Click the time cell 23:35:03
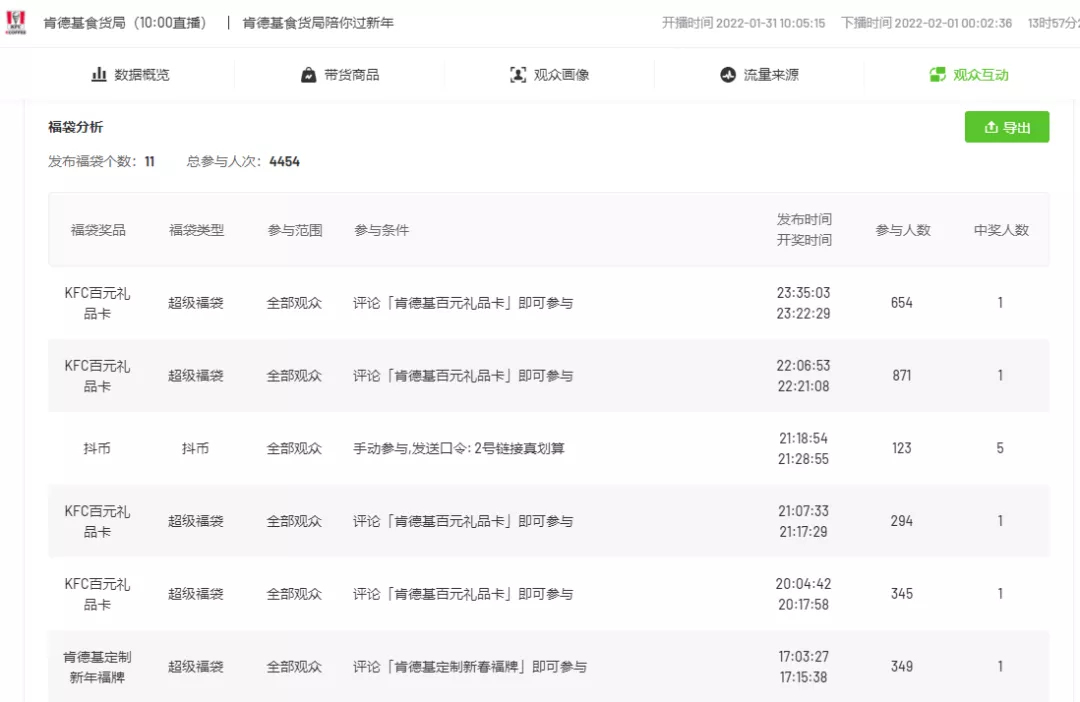This screenshot has width=1080, height=702. (x=803, y=293)
